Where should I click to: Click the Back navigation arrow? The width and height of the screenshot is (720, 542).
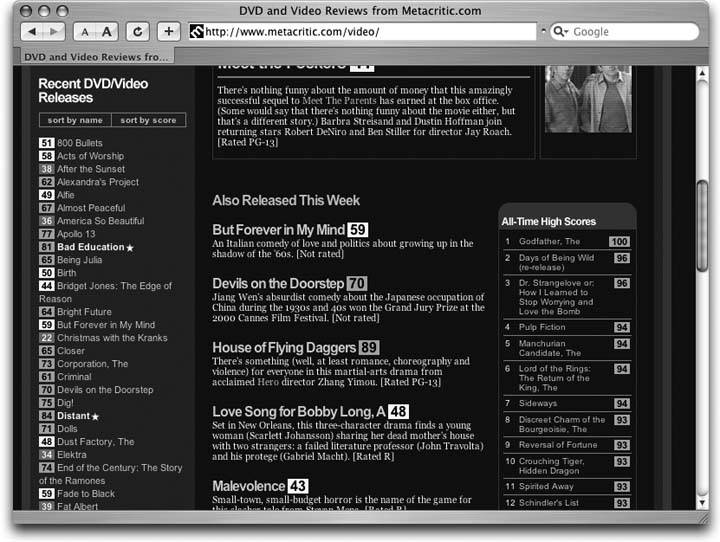click(31, 32)
